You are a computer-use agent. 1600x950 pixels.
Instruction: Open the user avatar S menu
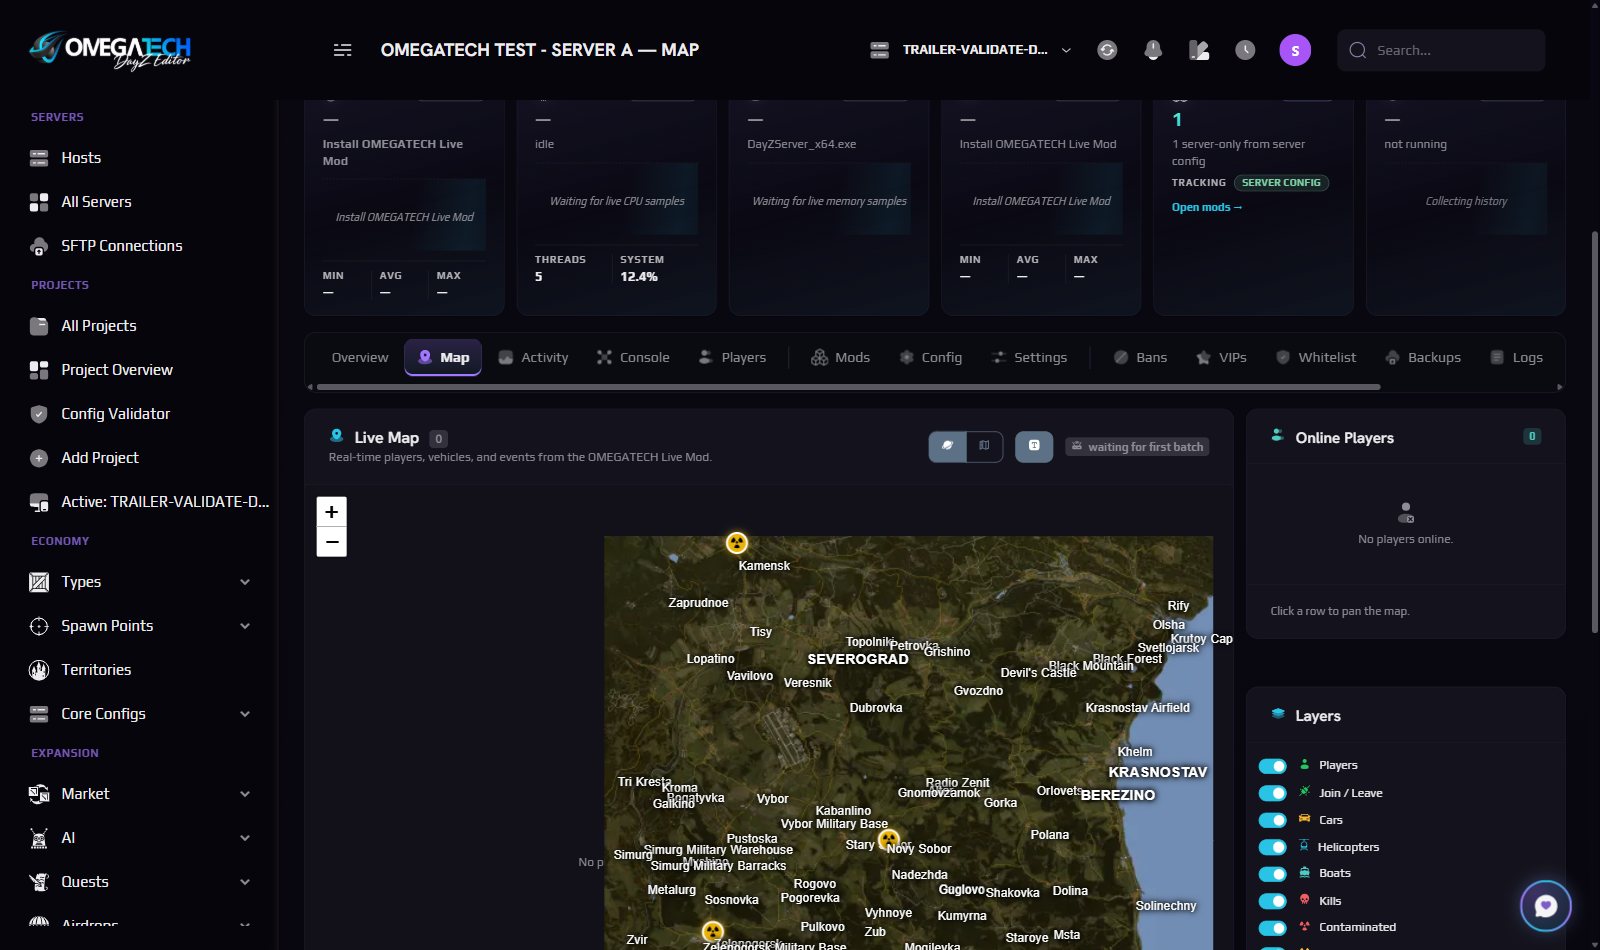(1295, 50)
